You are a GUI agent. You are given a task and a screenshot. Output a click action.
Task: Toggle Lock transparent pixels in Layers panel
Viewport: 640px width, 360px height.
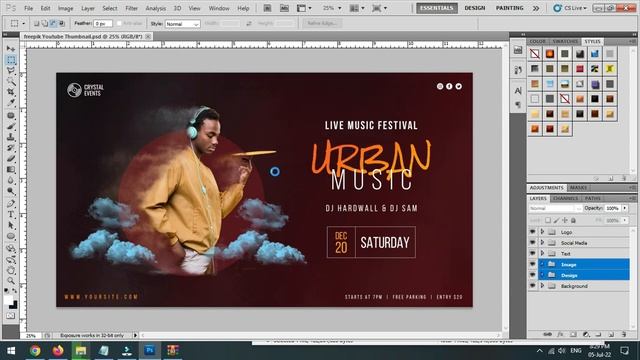tap(548, 220)
